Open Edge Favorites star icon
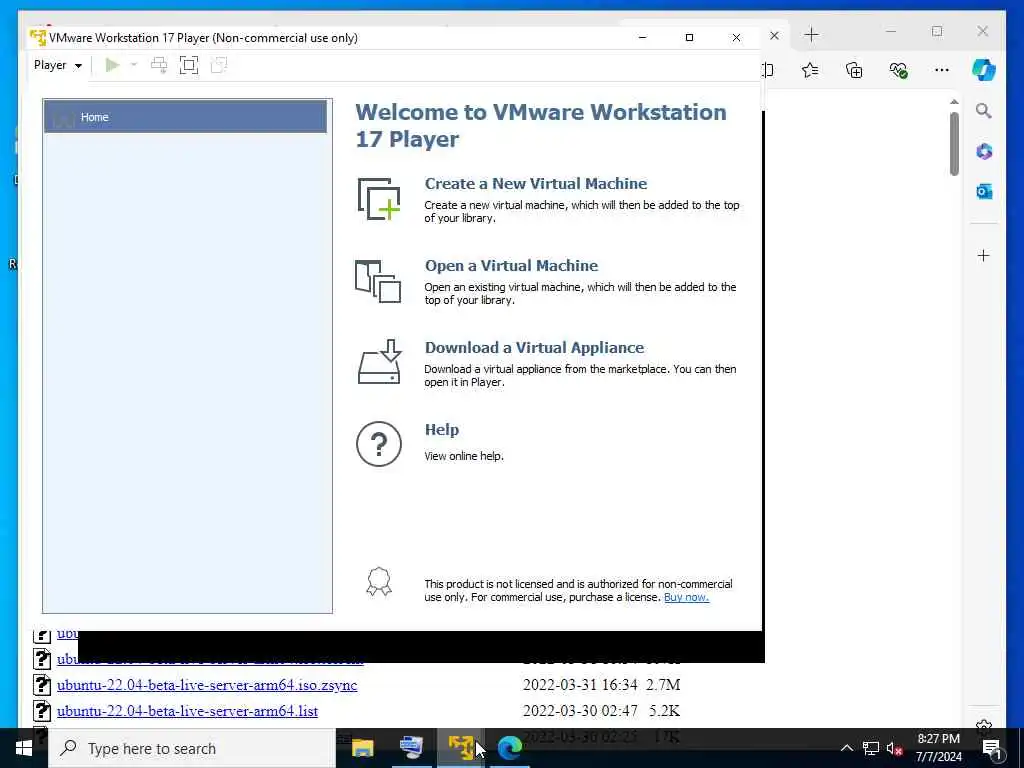The image size is (1024, 768). point(810,70)
